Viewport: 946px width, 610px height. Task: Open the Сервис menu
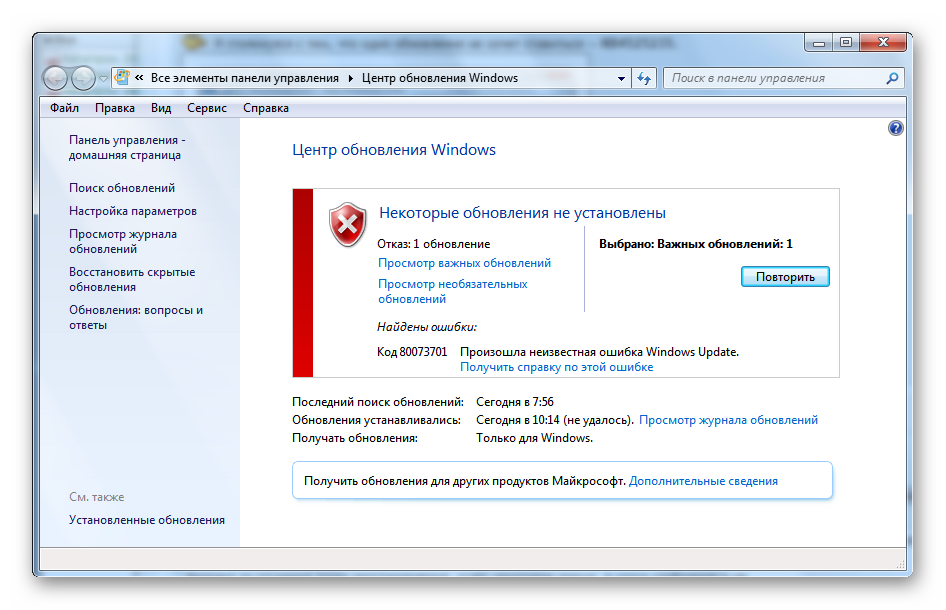coord(207,108)
